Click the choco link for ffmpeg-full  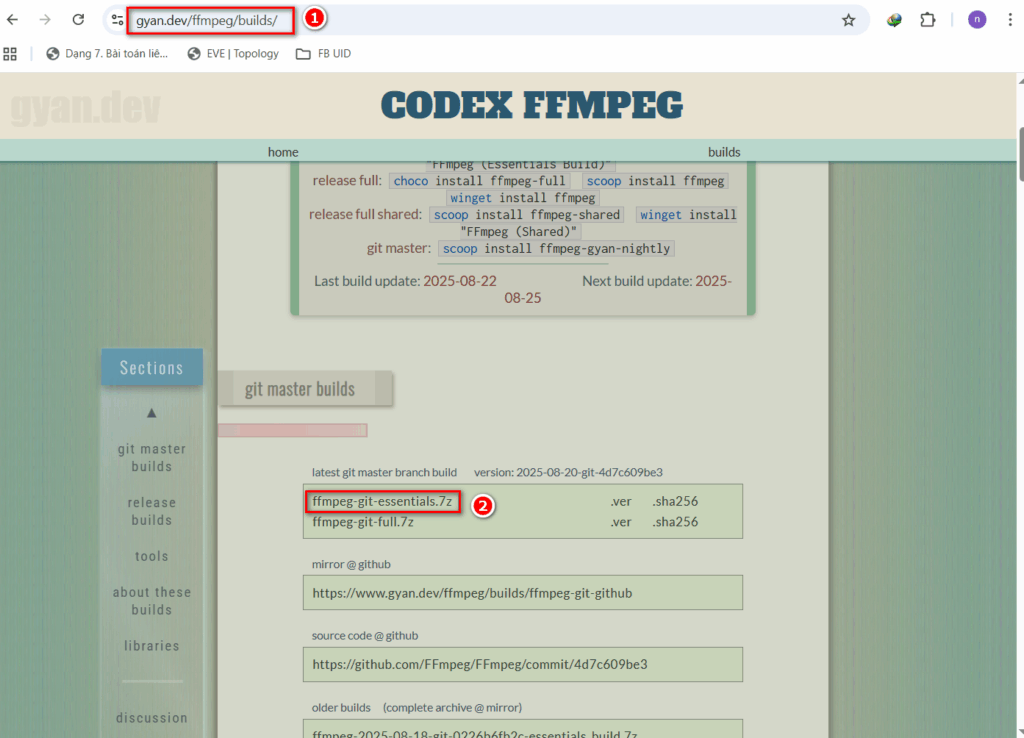pos(411,181)
